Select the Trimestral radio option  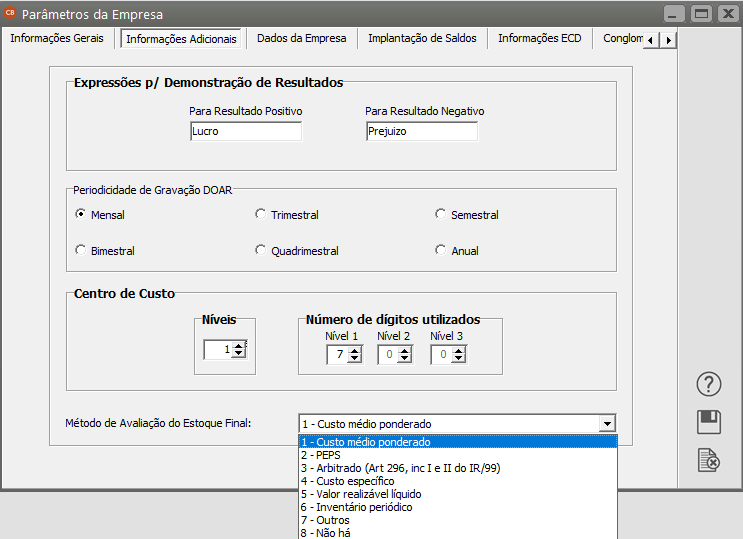261,214
